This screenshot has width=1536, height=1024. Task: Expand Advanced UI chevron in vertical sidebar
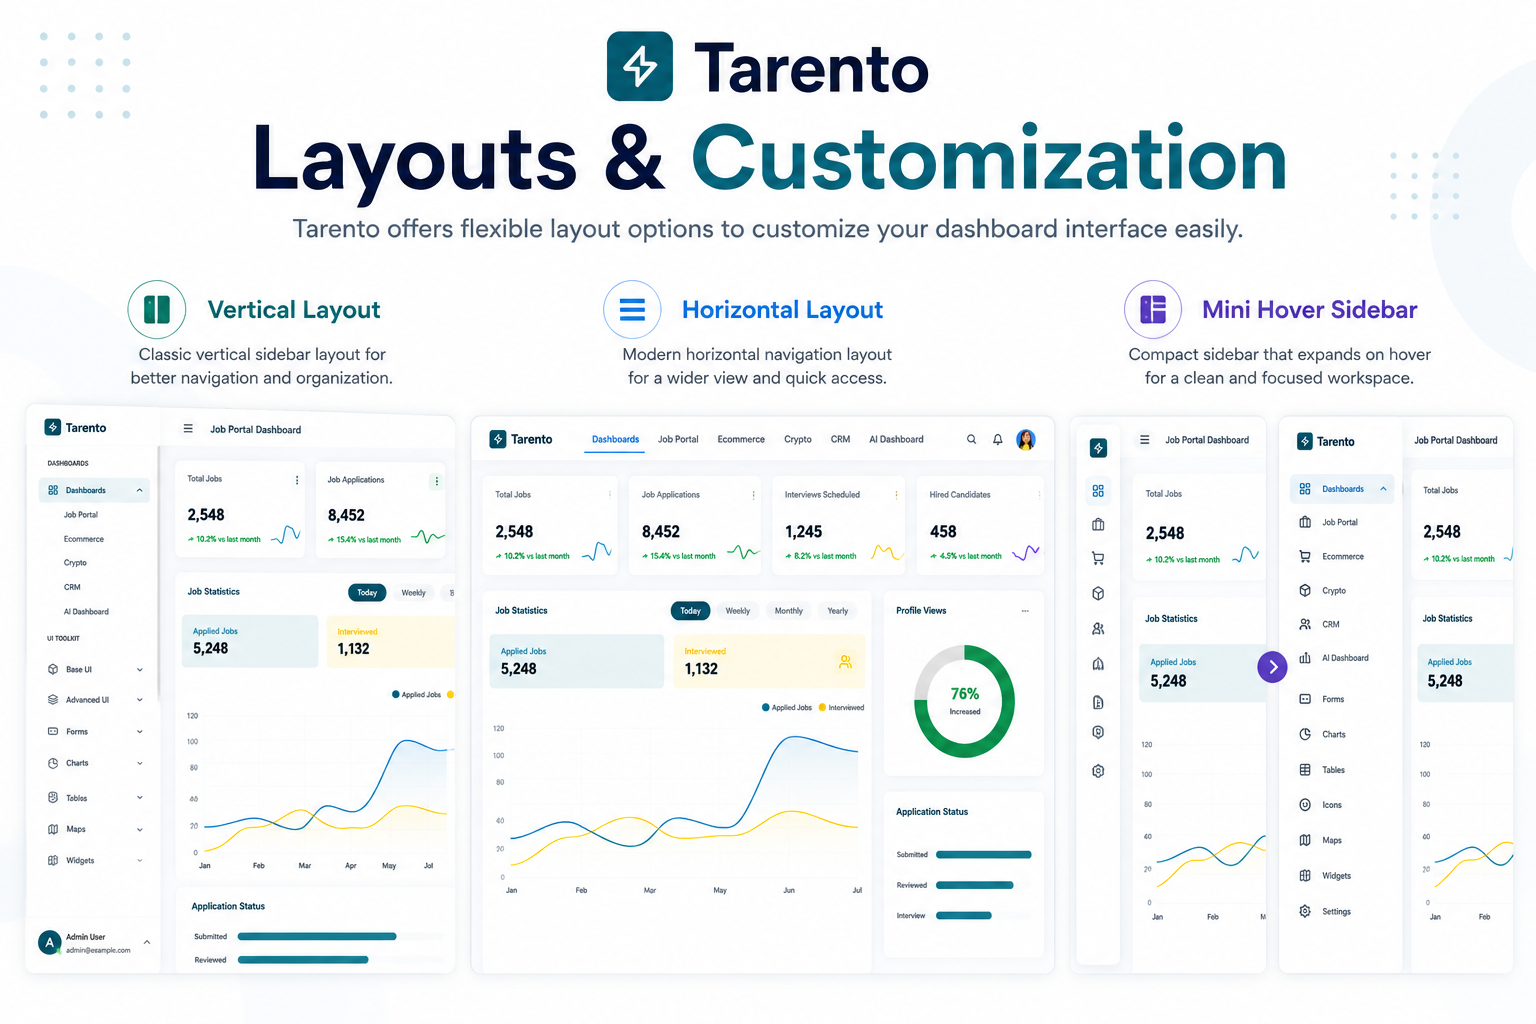(139, 700)
